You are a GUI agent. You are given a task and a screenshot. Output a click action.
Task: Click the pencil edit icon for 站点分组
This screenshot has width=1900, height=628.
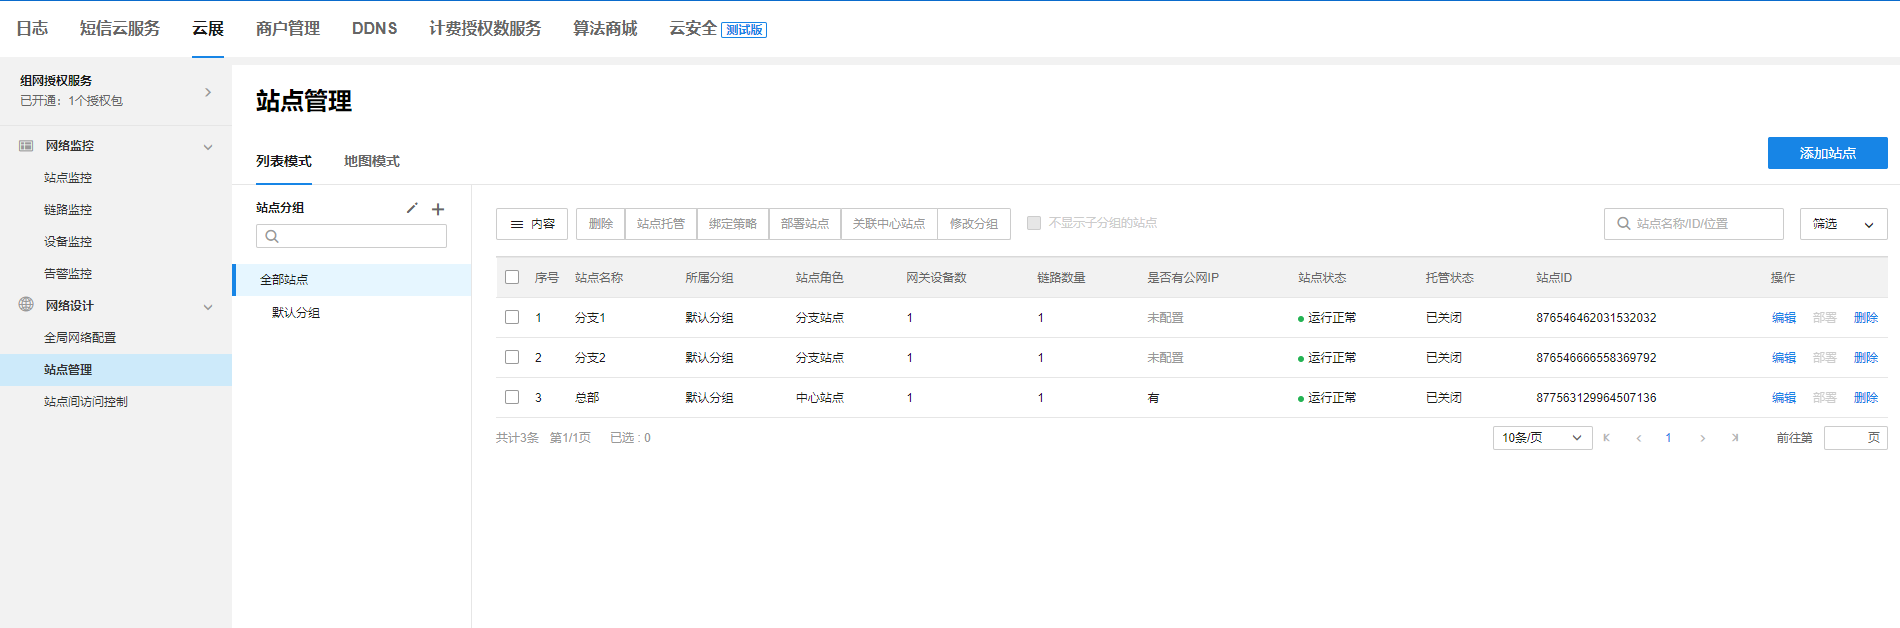(x=412, y=208)
